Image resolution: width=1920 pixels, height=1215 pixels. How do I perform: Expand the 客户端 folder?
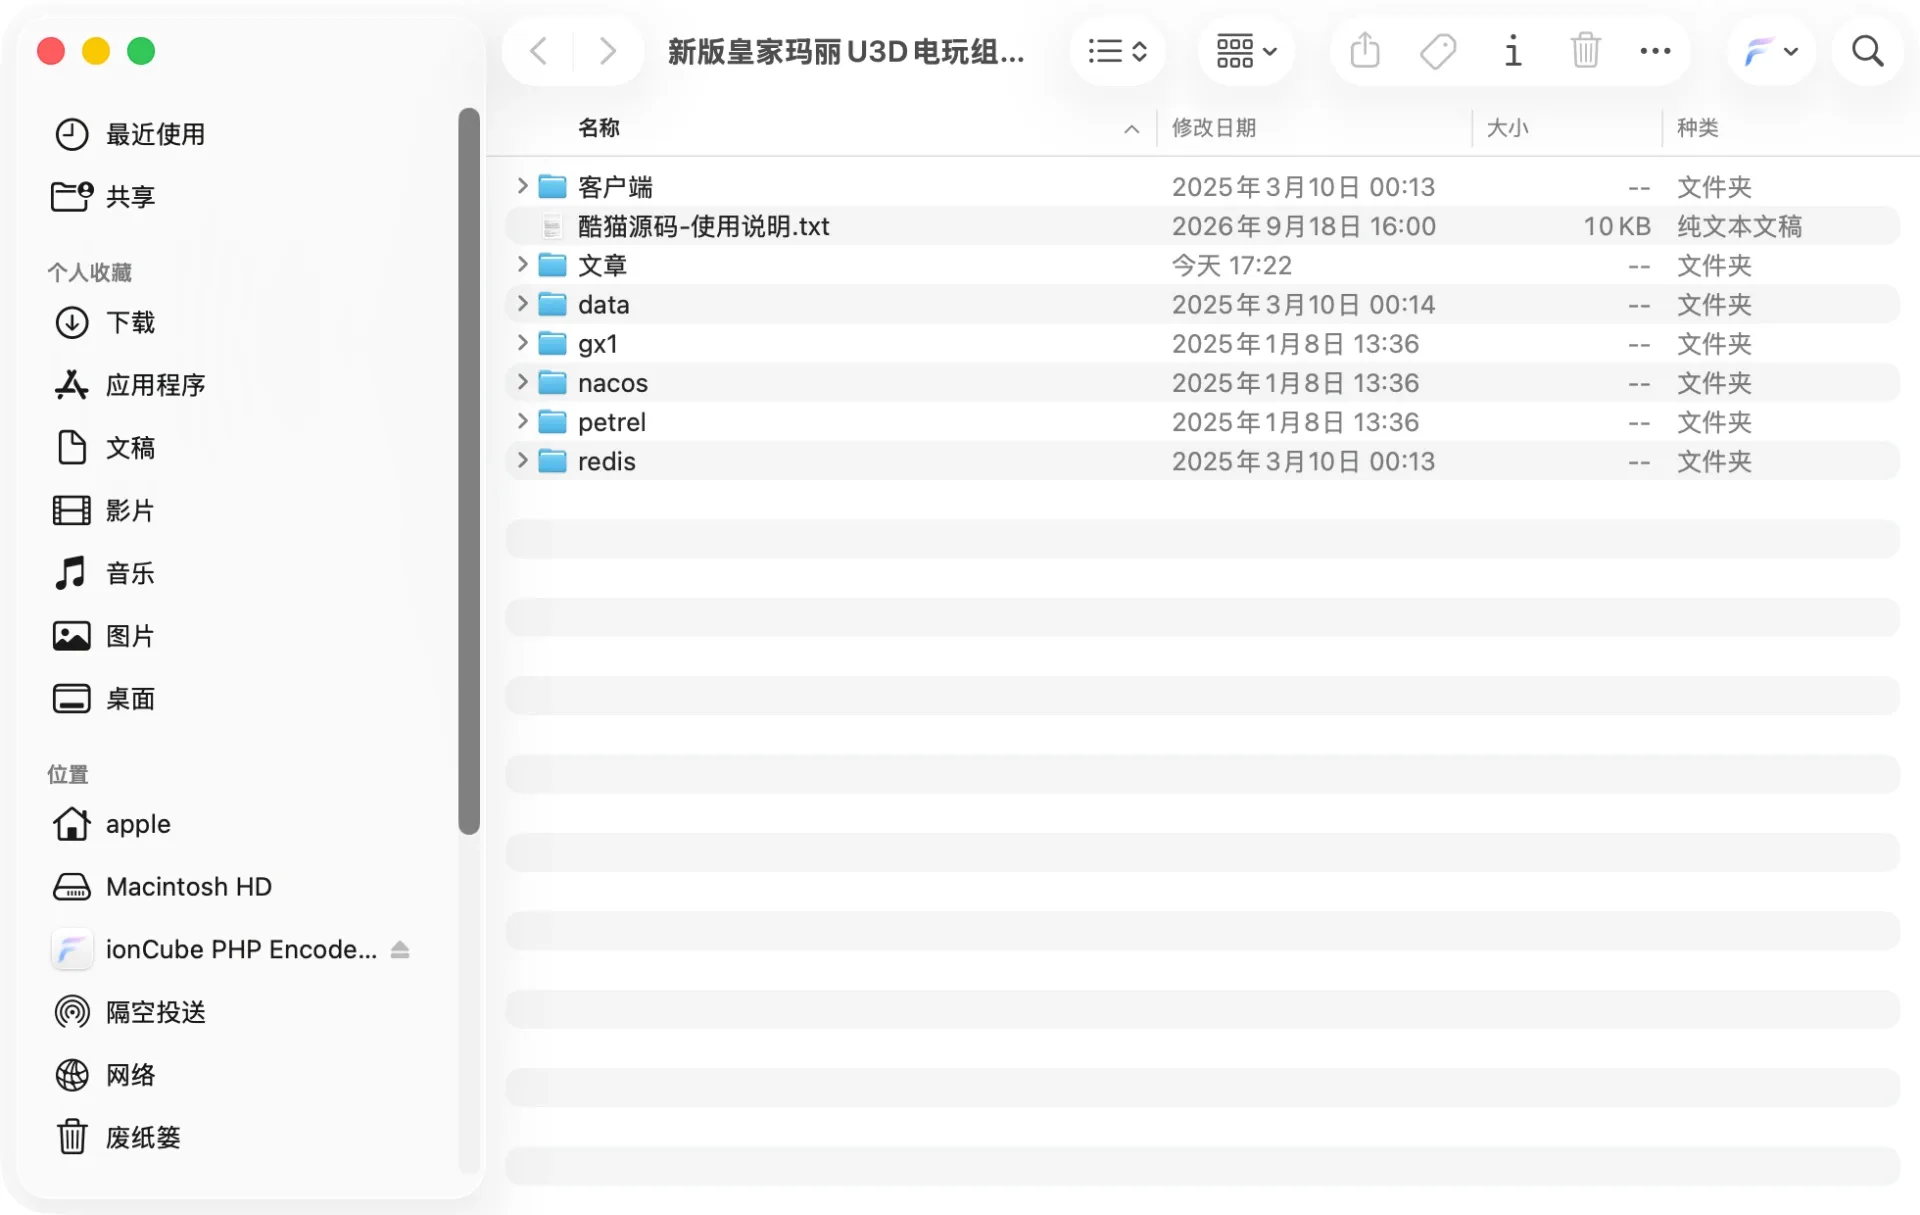pyautogui.click(x=521, y=185)
